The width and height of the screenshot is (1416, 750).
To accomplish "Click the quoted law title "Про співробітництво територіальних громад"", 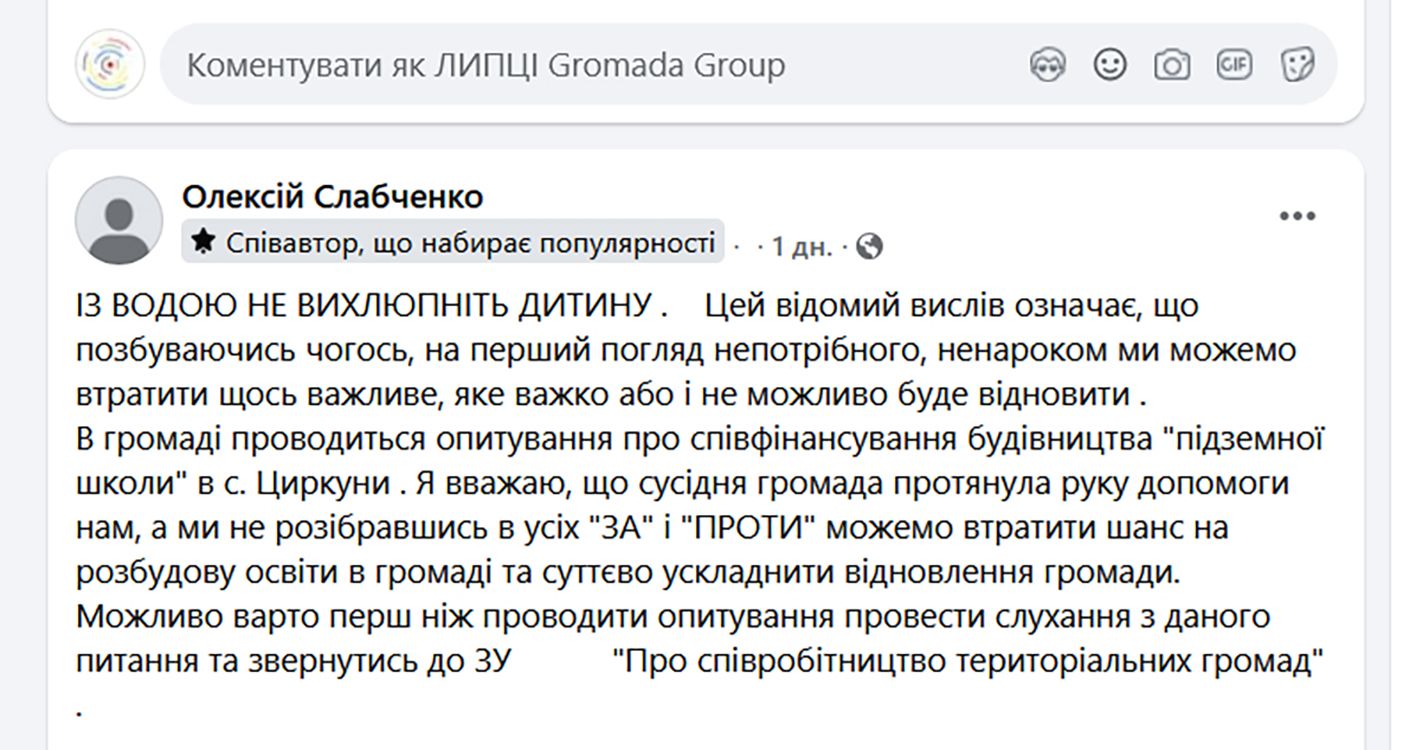I will pos(966,661).
